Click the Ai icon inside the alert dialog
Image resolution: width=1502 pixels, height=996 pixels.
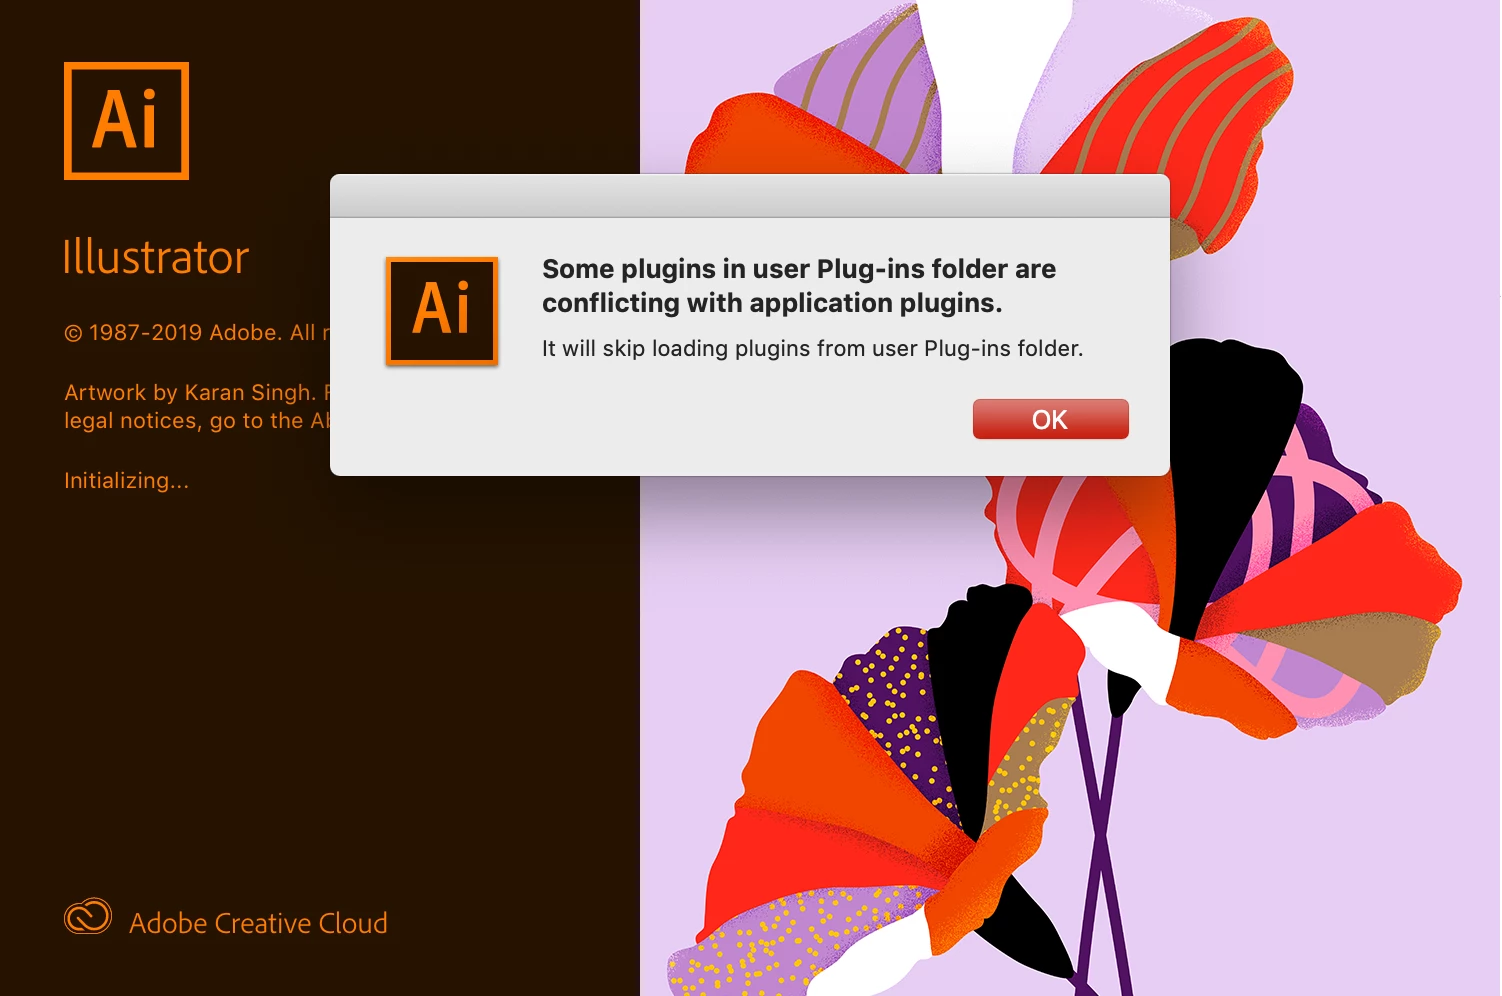(442, 310)
